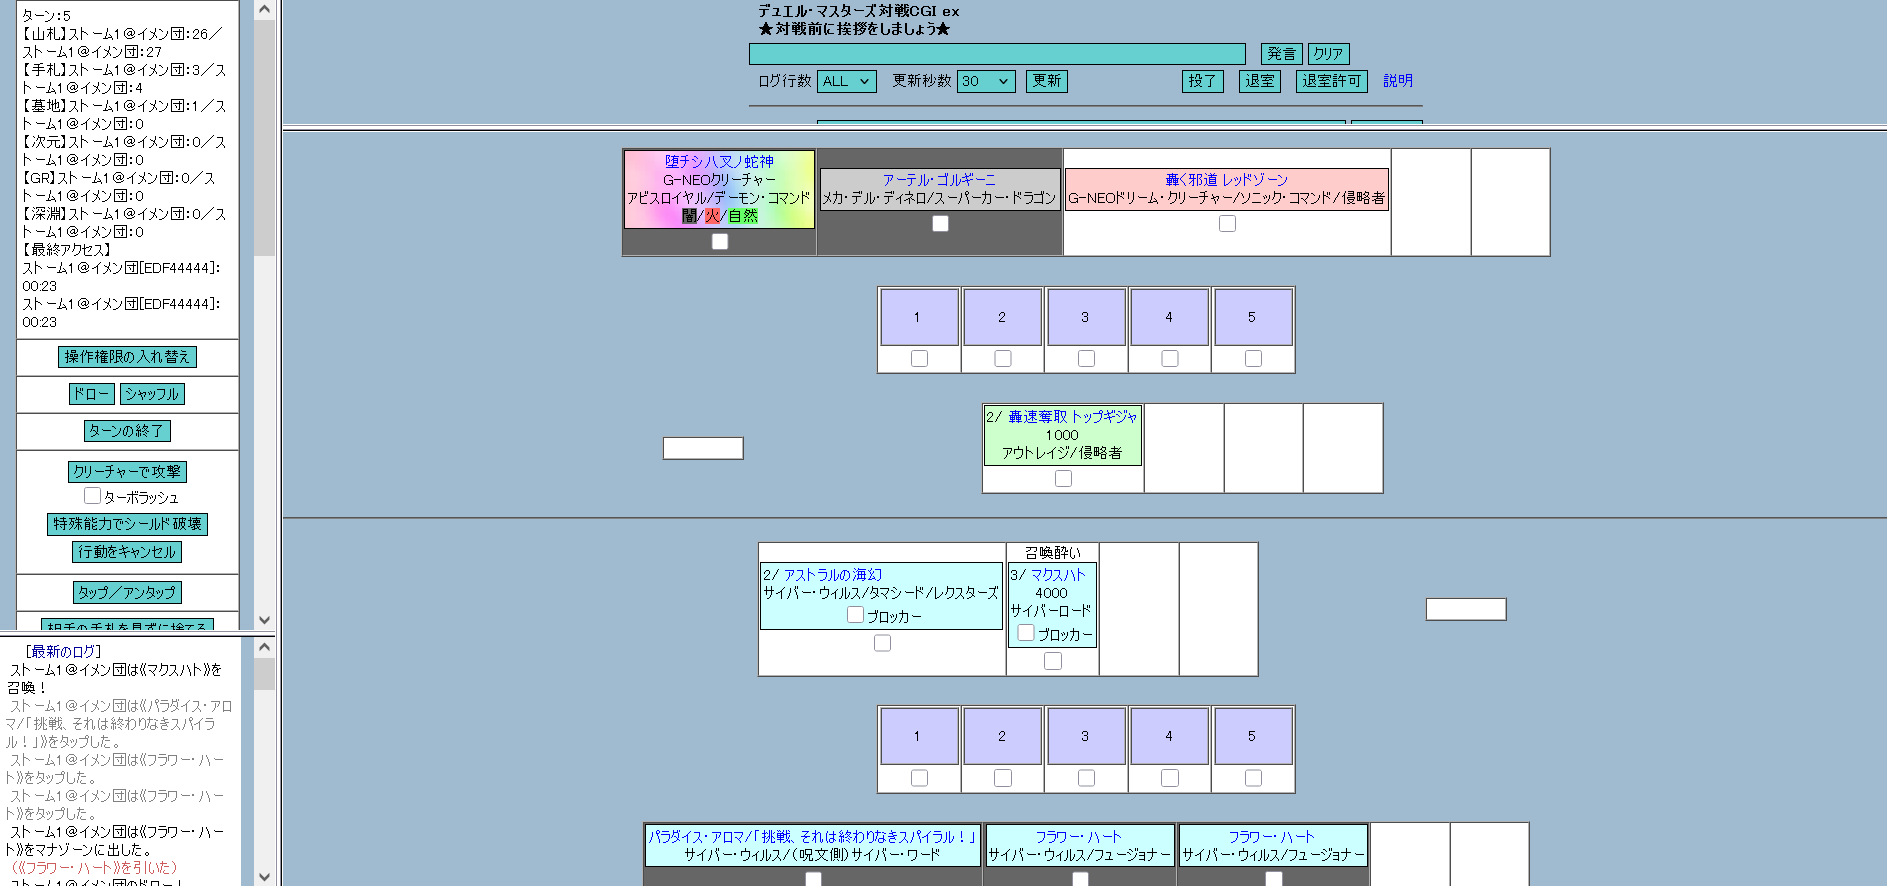Open the 説明 help link
The width and height of the screenshot is (1887, 886).
point(1397,81)
